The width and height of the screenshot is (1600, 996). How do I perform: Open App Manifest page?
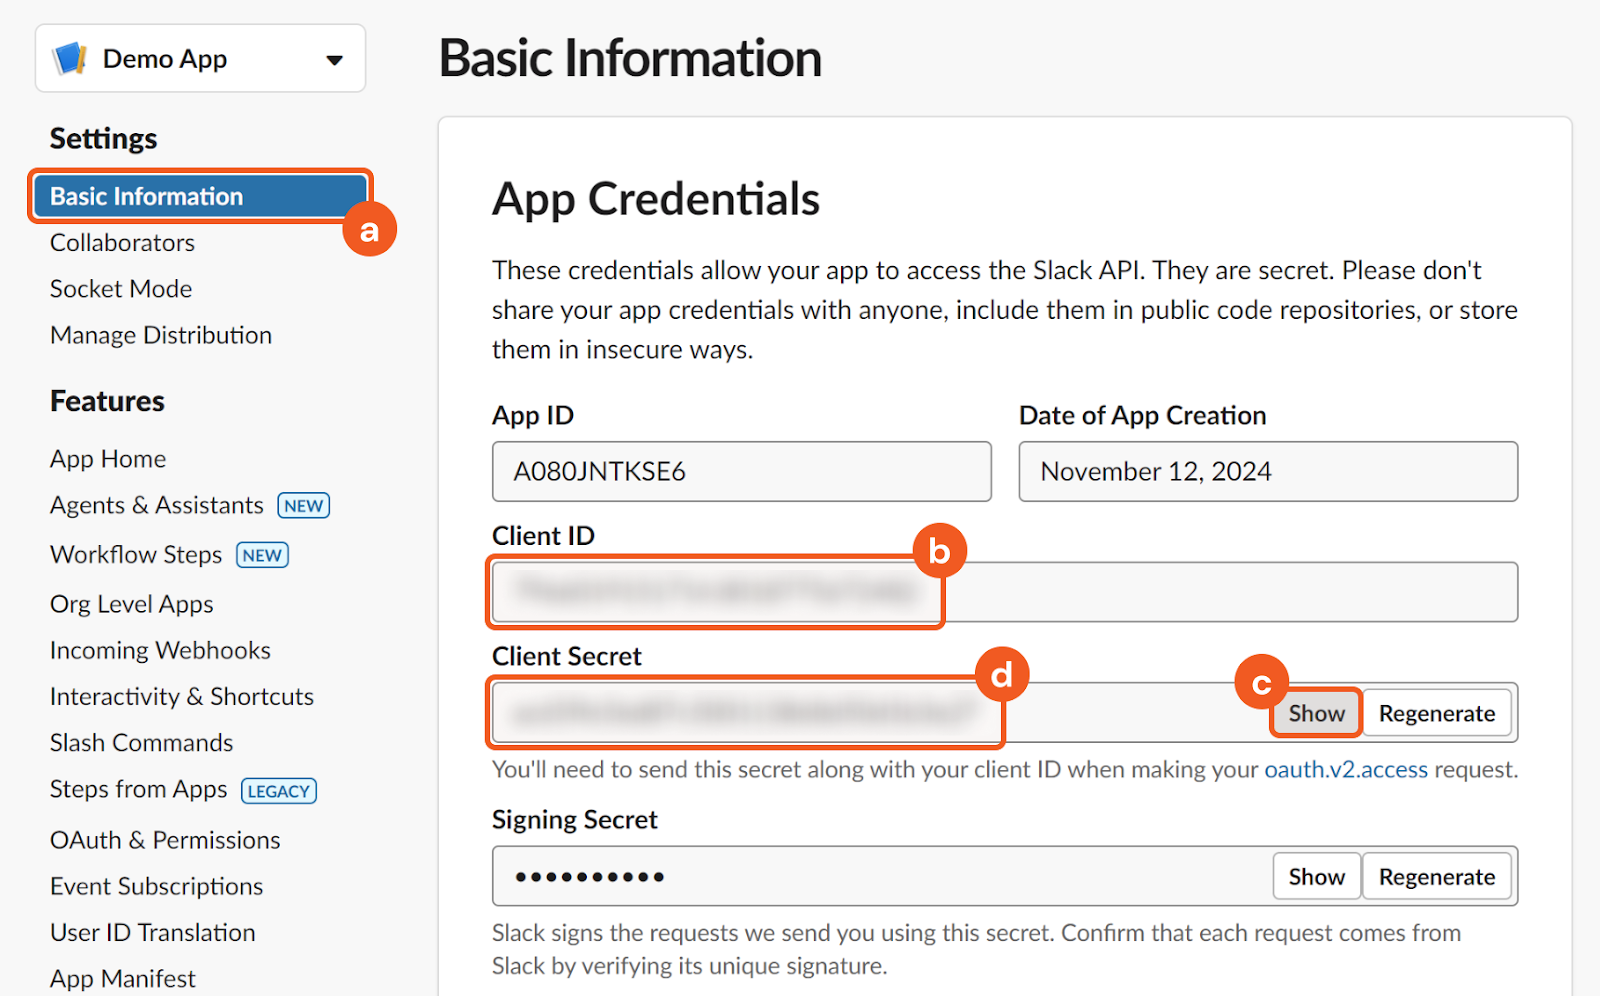(123, 978)
